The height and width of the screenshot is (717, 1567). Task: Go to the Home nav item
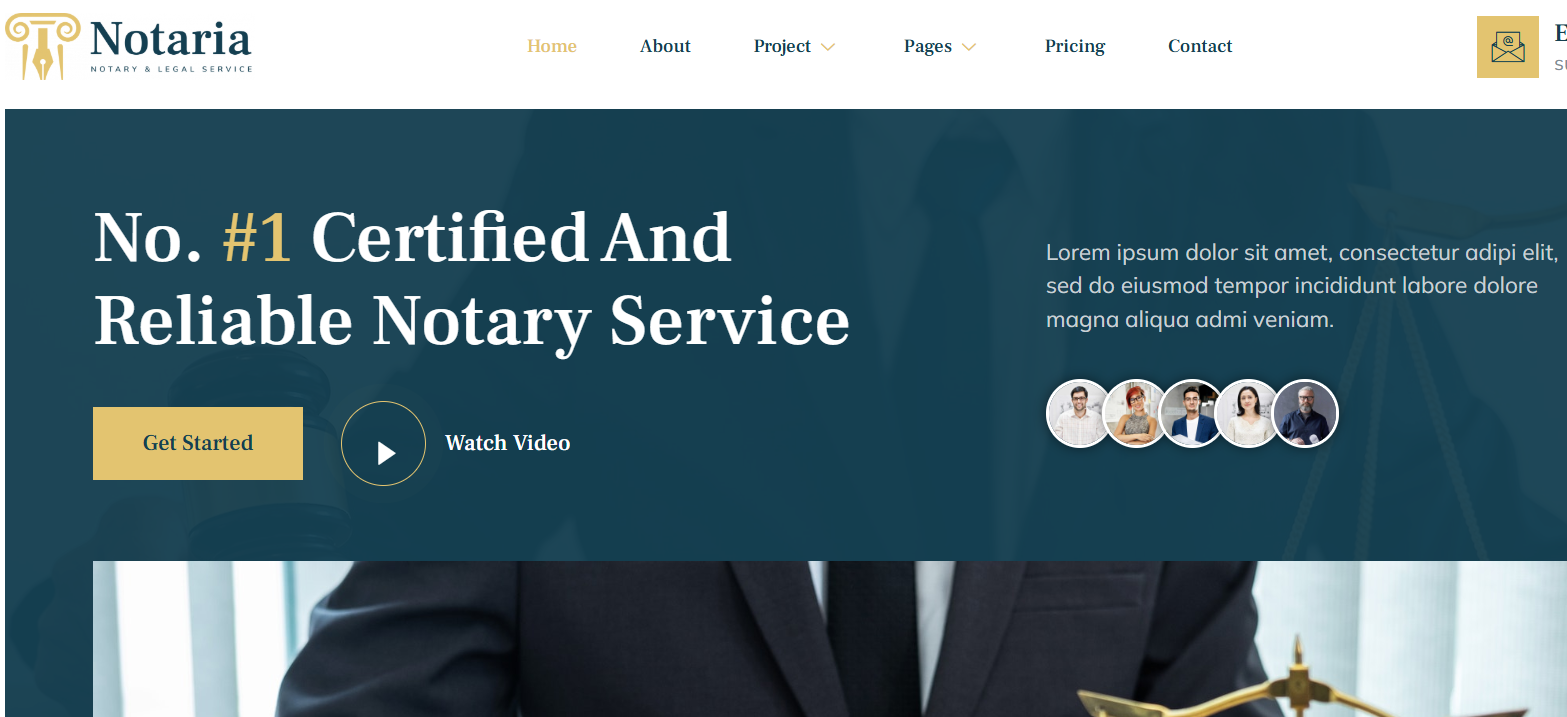coord(552,46)
